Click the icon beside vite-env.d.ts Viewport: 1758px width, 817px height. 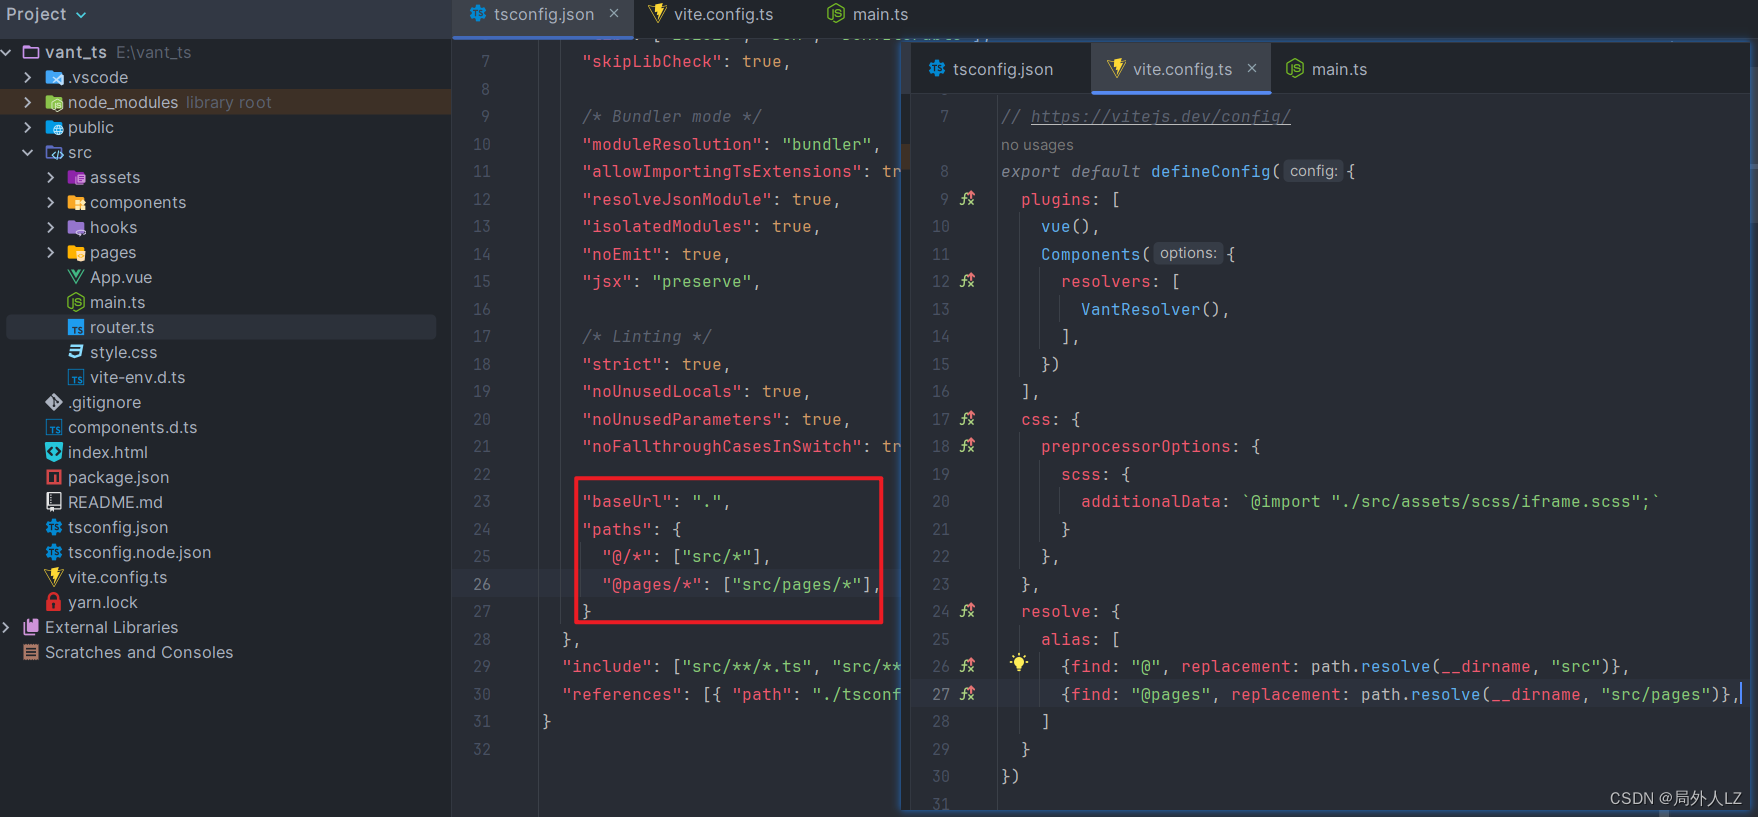[x=76, y=377]
